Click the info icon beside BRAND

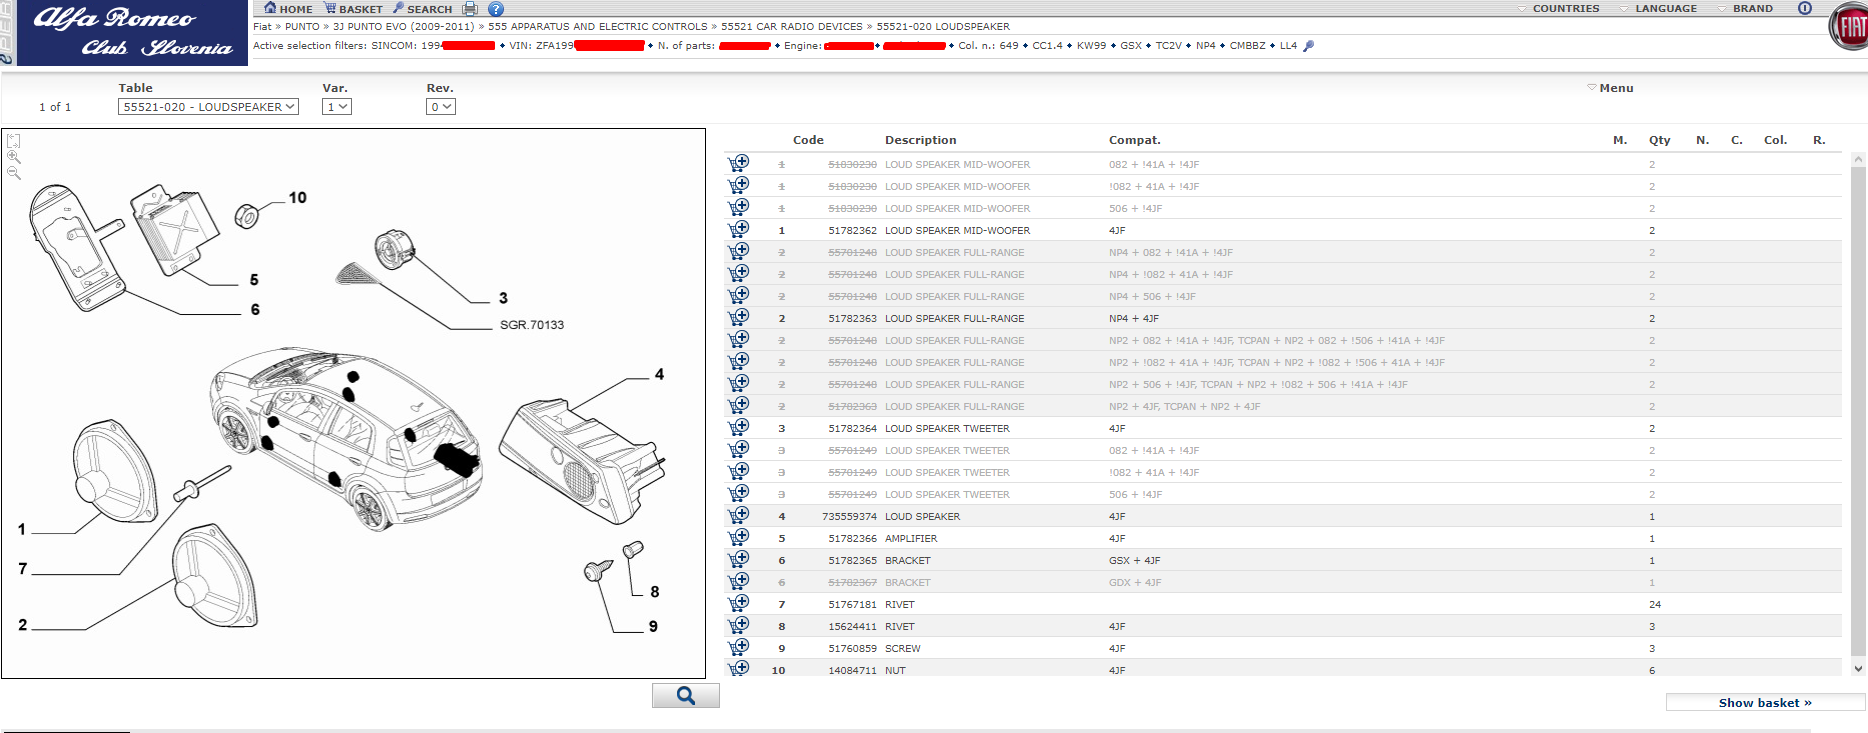point(1805,8)
